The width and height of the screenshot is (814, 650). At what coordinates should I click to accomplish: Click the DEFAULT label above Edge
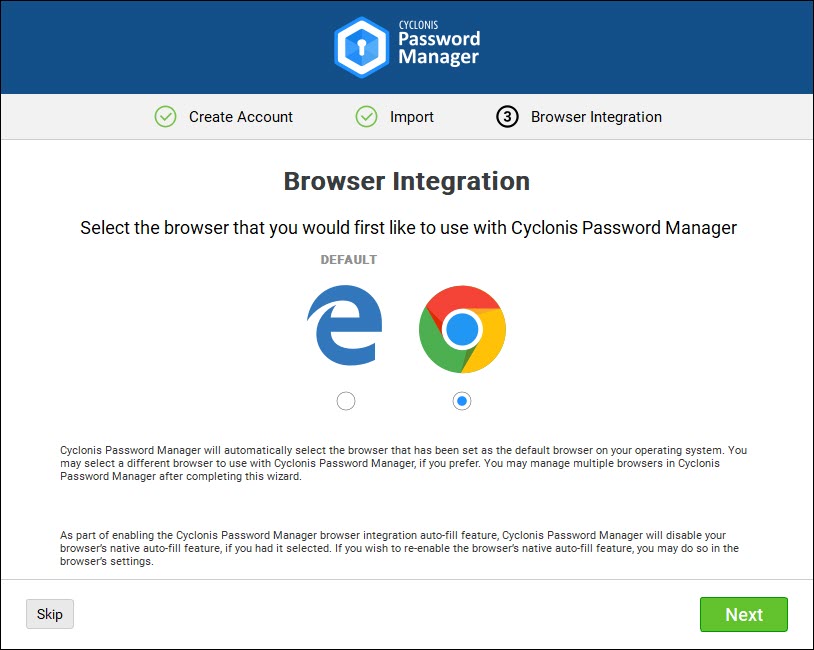pos(349,260)
